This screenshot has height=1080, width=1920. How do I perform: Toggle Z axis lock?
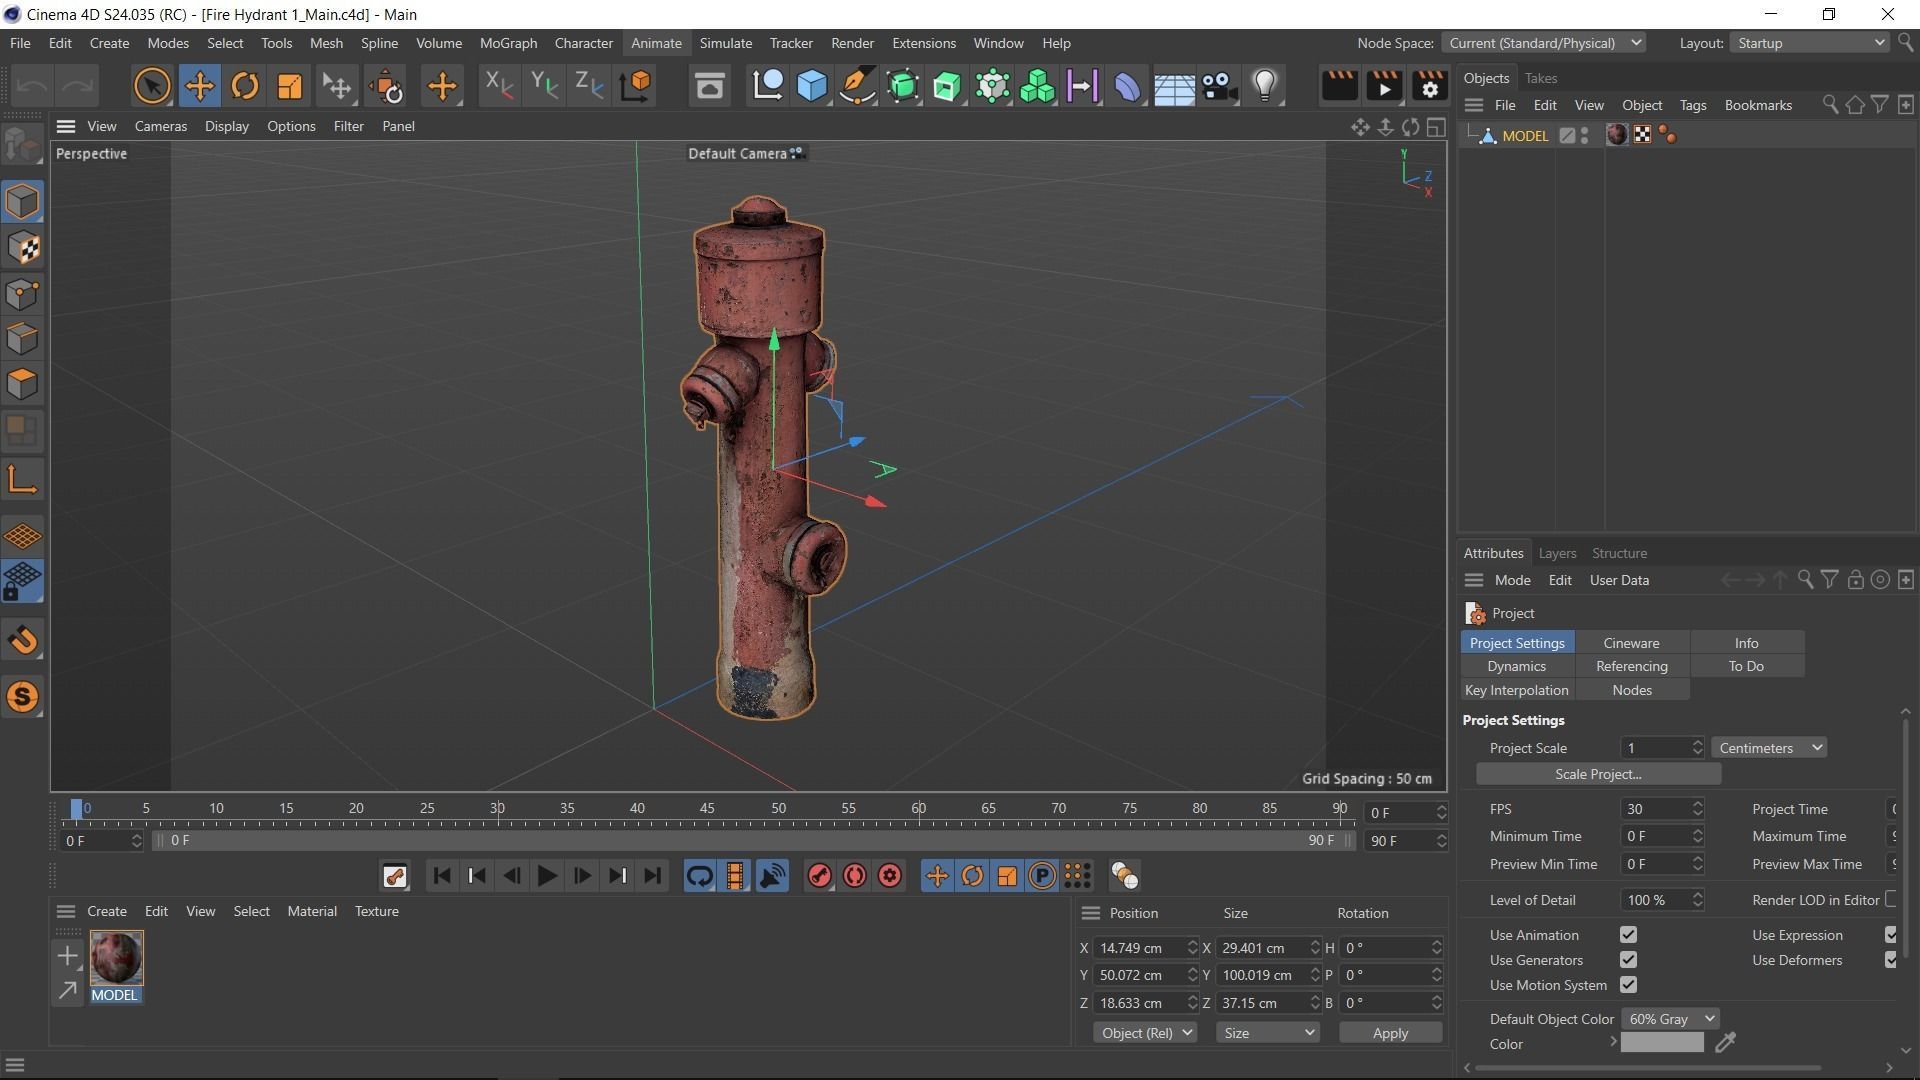click(589, 86)
